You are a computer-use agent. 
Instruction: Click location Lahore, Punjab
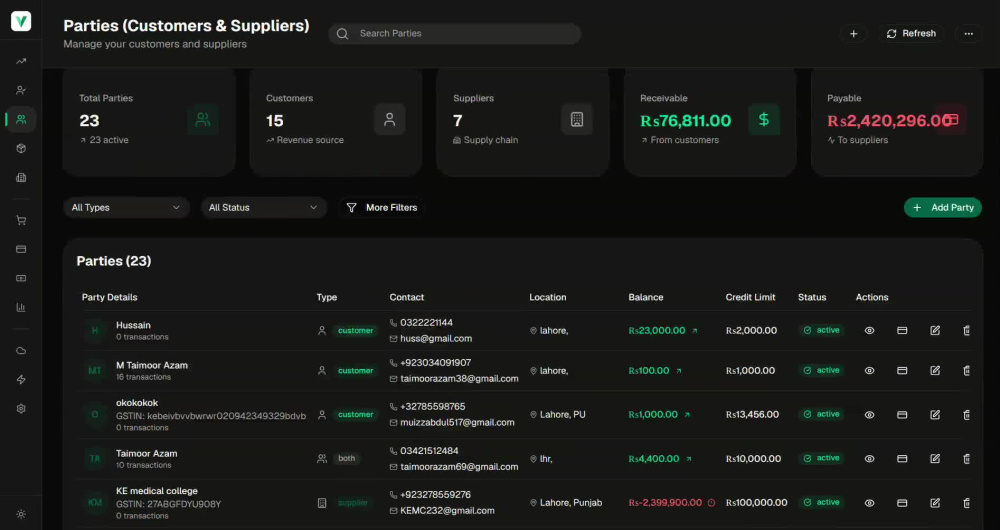[x=571, y=503]
